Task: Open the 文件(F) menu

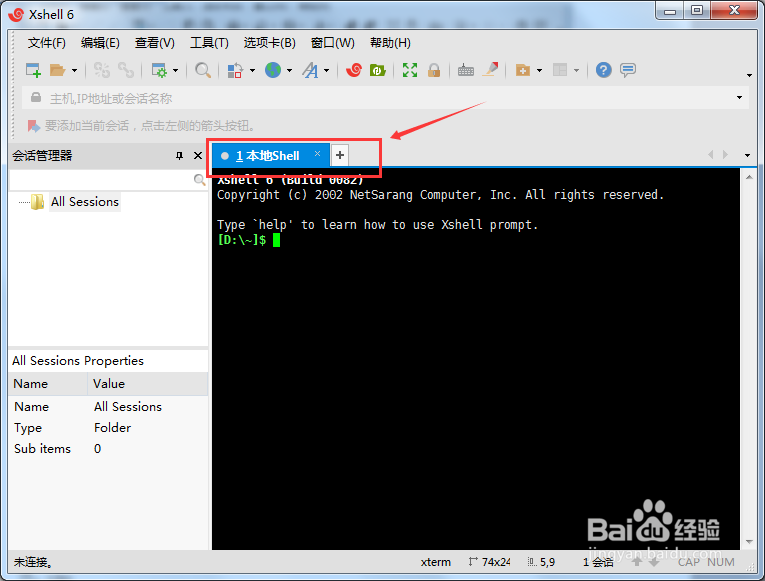Action: pyautogui.click(x=46, y=43)
